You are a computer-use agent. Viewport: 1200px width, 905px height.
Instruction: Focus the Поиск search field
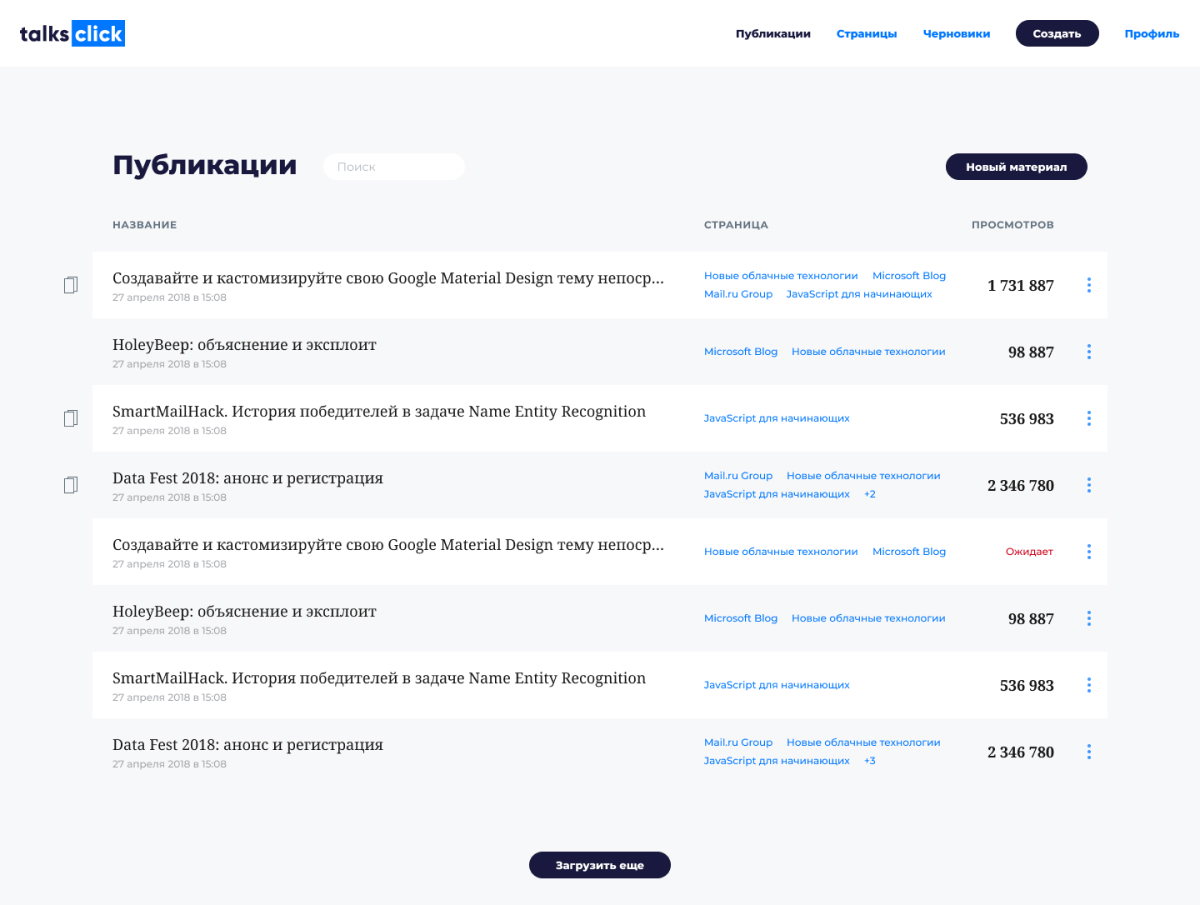tap(394, 167)
